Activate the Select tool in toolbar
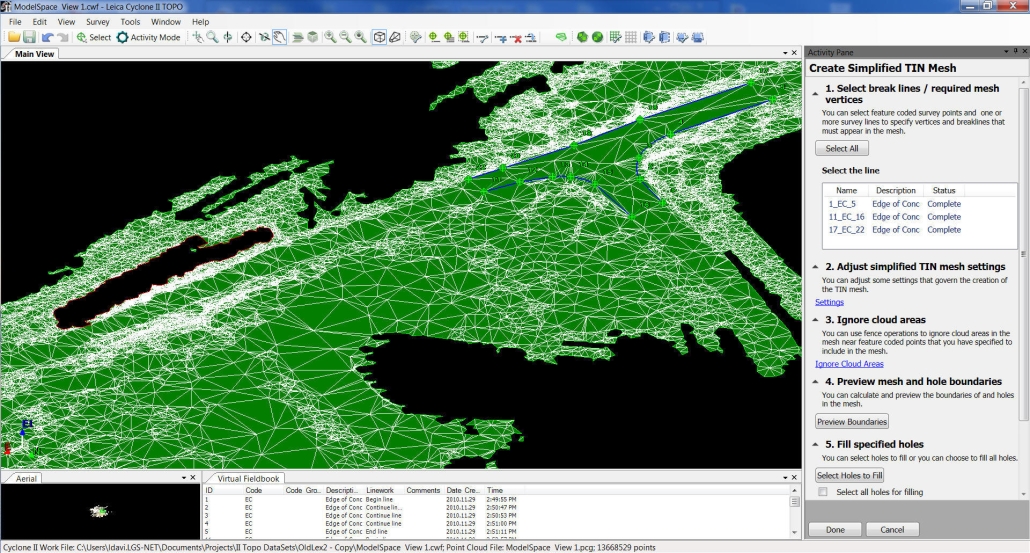This screenshot has height=553, width=1030. pyautogui.click(x=93, y=37)
